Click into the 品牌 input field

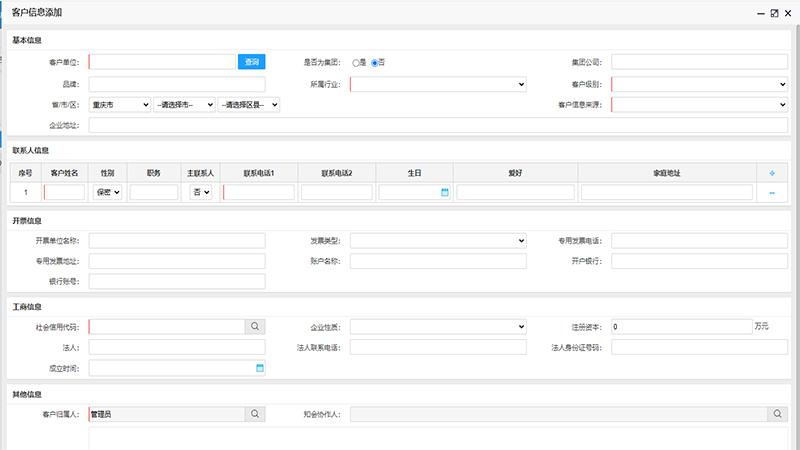click(177, 84)
